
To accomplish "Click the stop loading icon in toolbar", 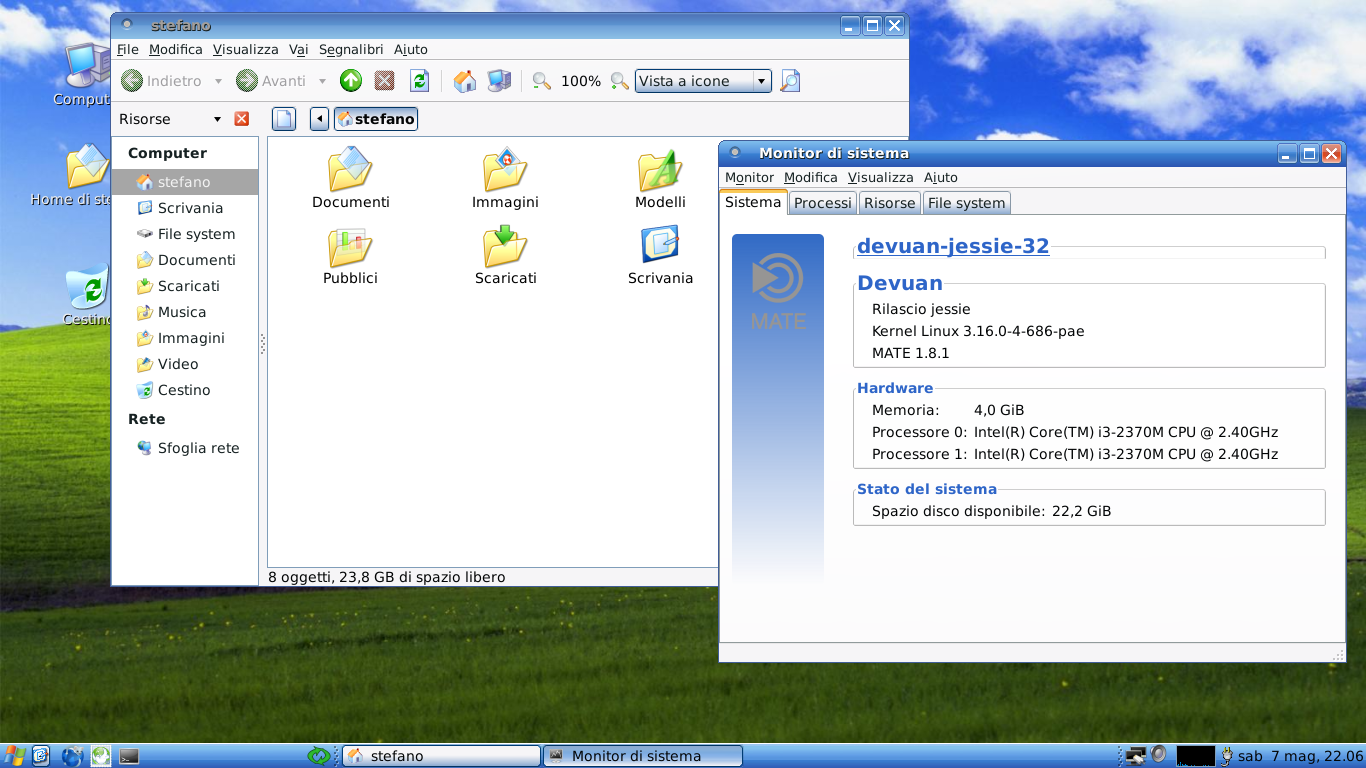I will pyautogui.click(x=384, y=81).
